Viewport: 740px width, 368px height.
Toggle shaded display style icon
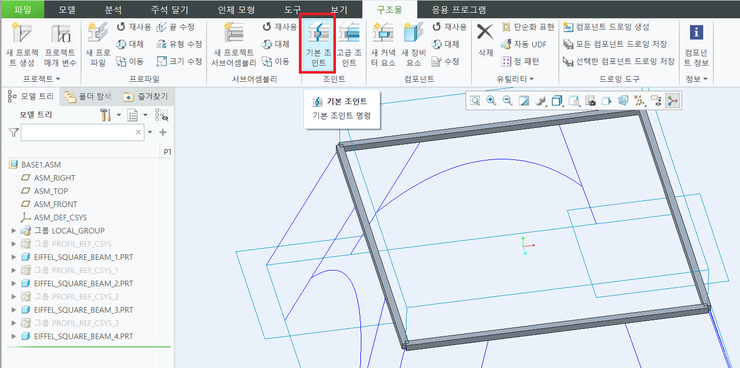(557, 100)
